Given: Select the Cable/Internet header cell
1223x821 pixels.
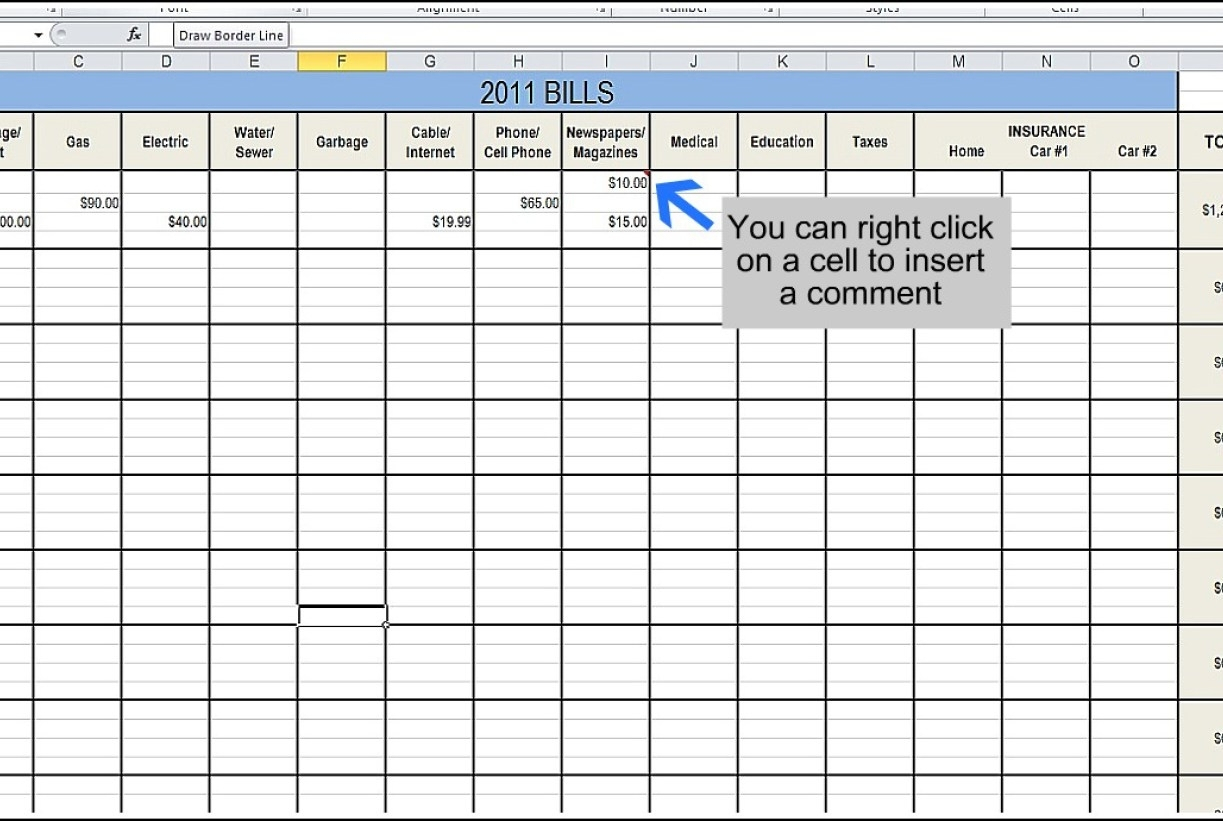Looking at the screenshot, I should [x=430, y=142].
